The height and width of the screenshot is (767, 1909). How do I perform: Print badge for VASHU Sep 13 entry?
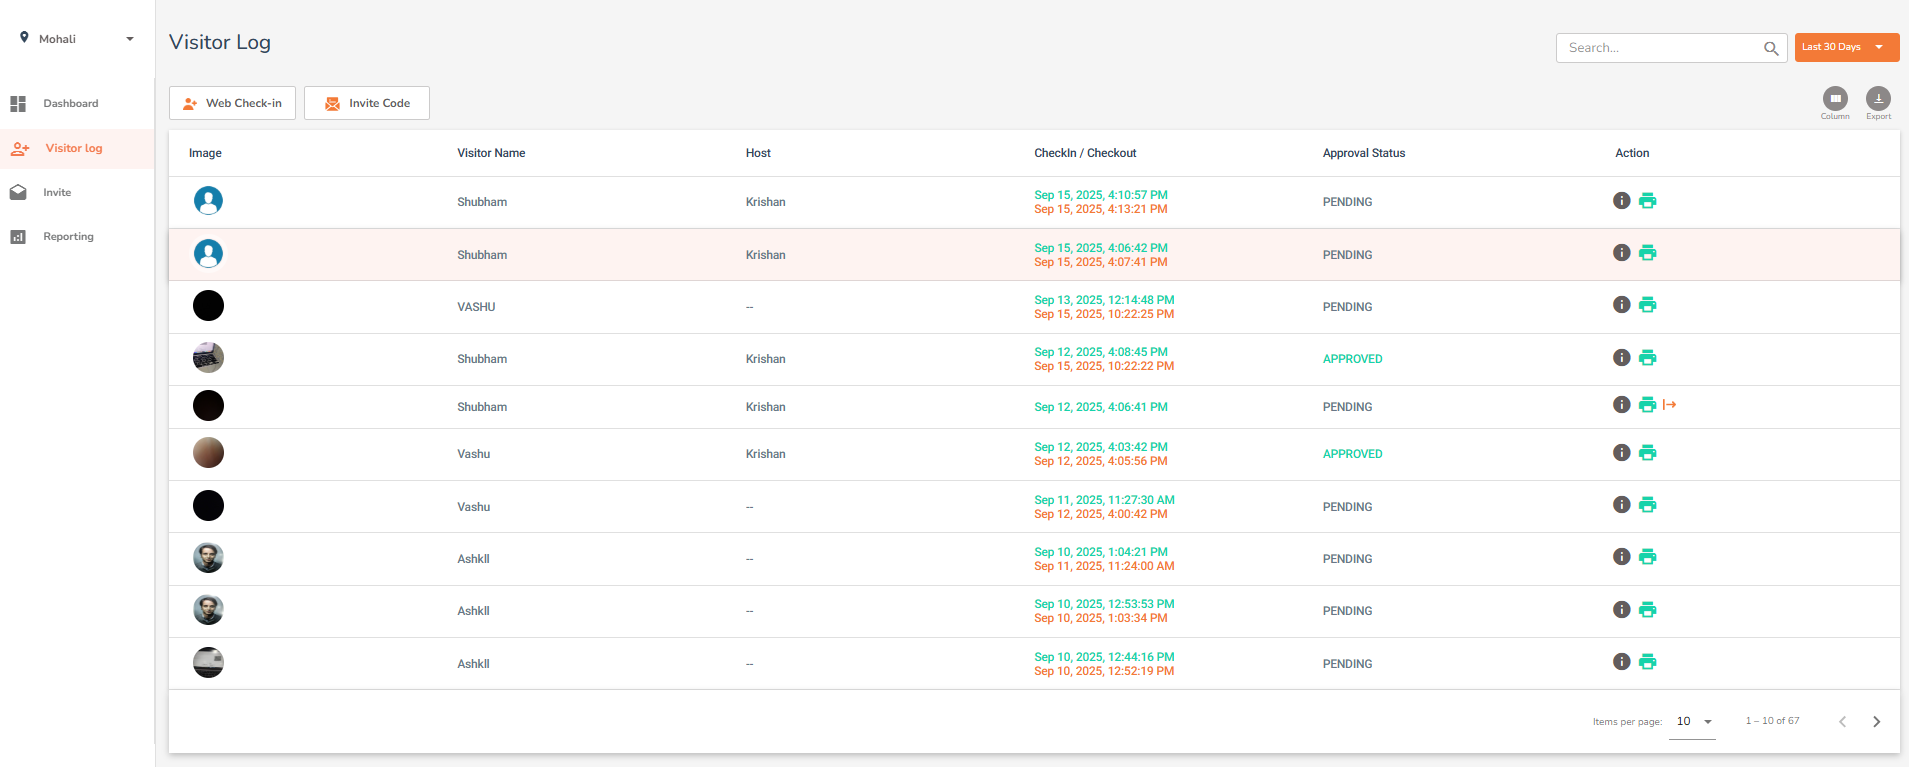pyautogui.click(x=1648, y=305)
